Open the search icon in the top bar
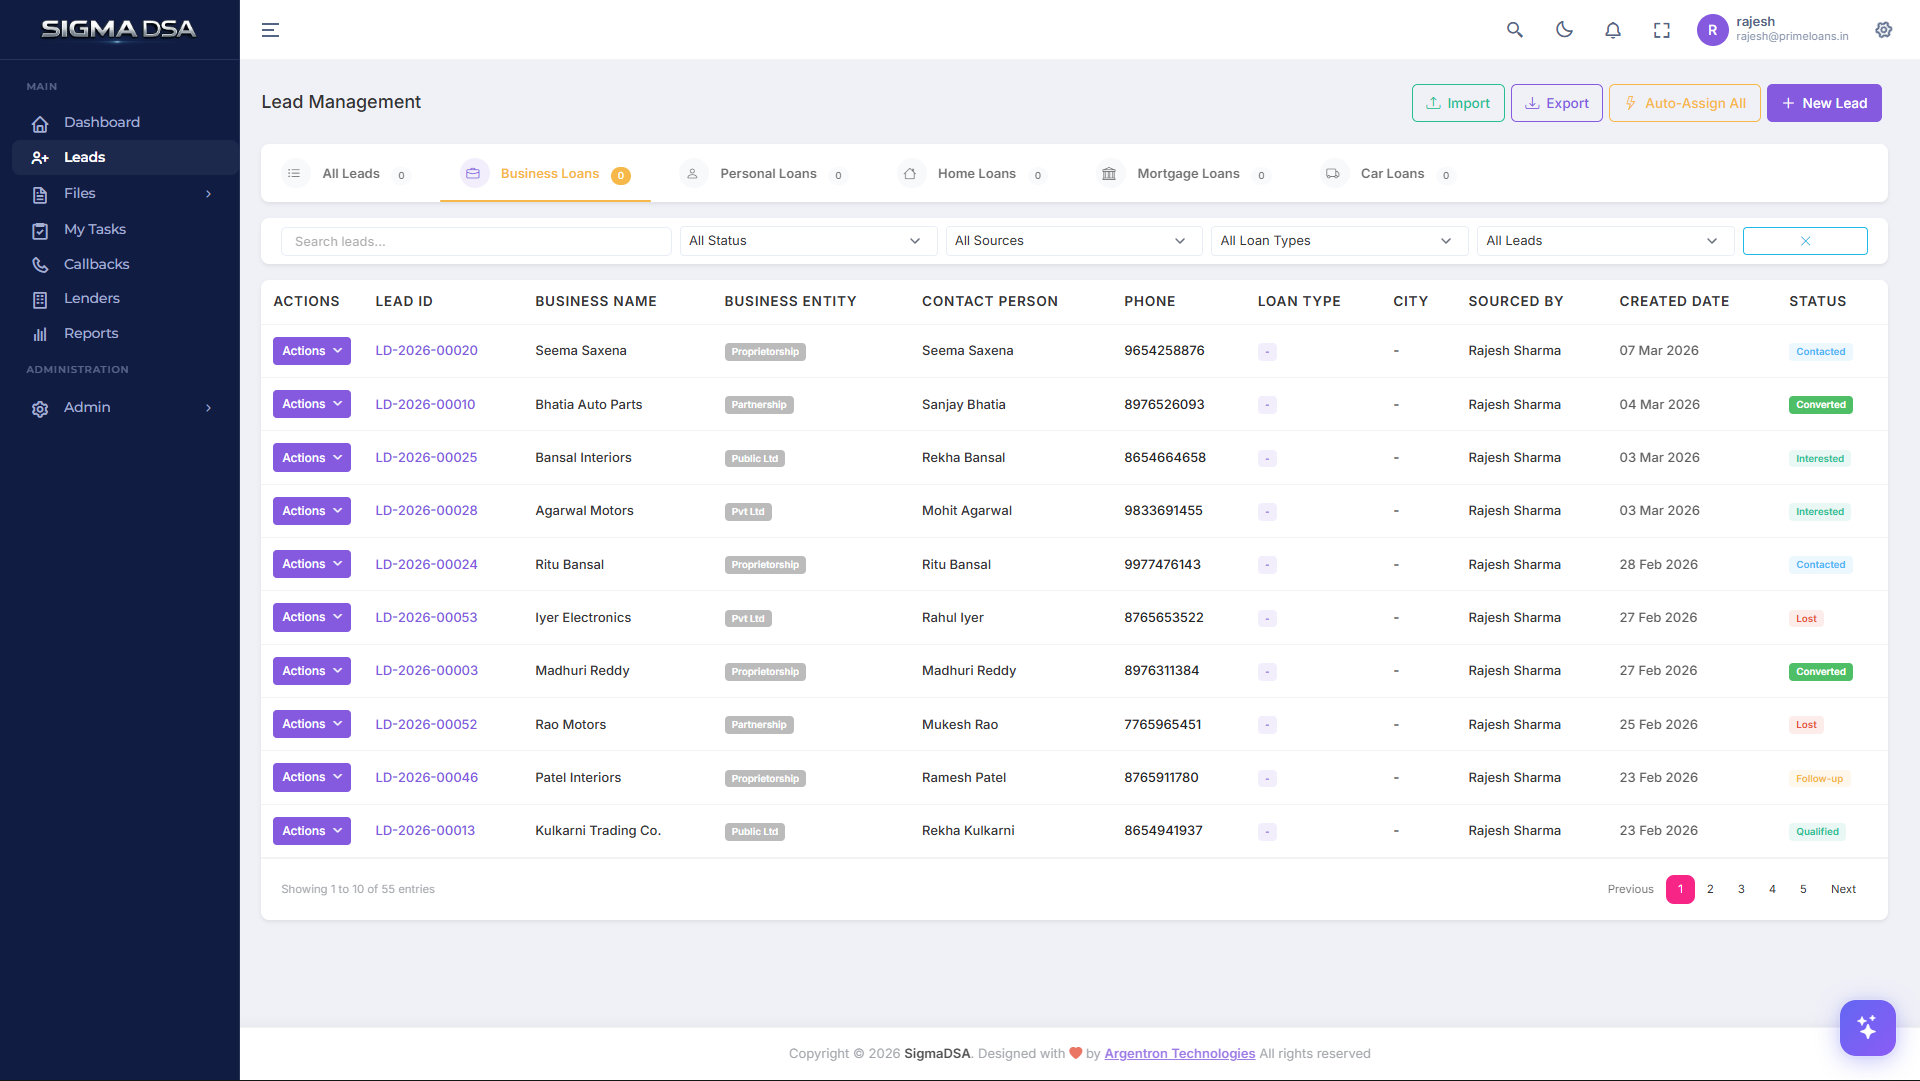 1514,30
